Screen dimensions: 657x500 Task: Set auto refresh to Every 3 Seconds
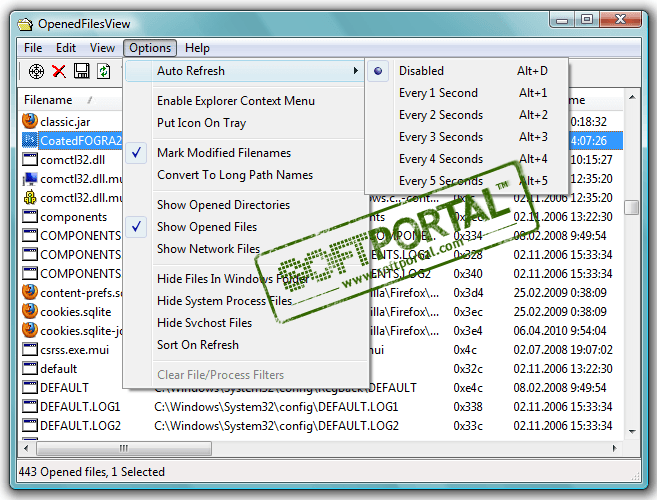tap(466, 137)
